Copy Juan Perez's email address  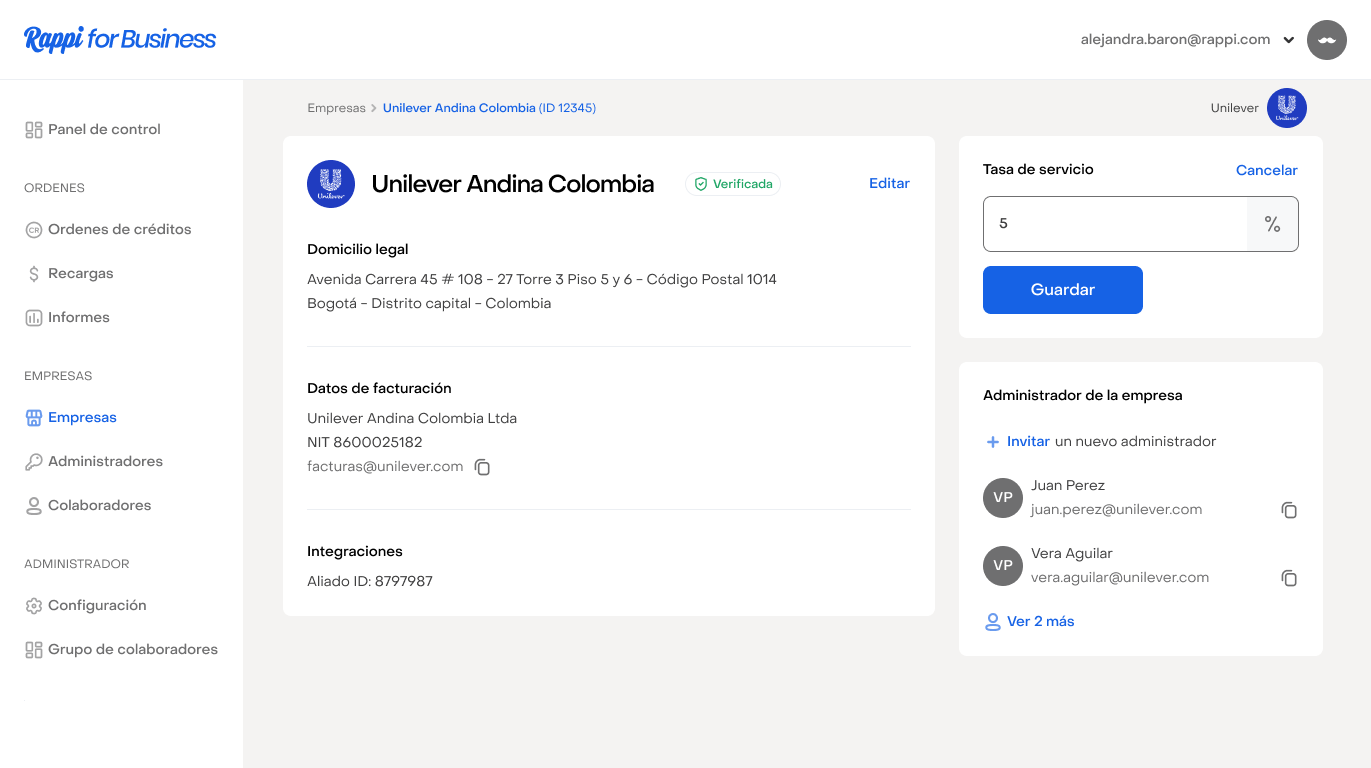click(x=1289, y=510)
